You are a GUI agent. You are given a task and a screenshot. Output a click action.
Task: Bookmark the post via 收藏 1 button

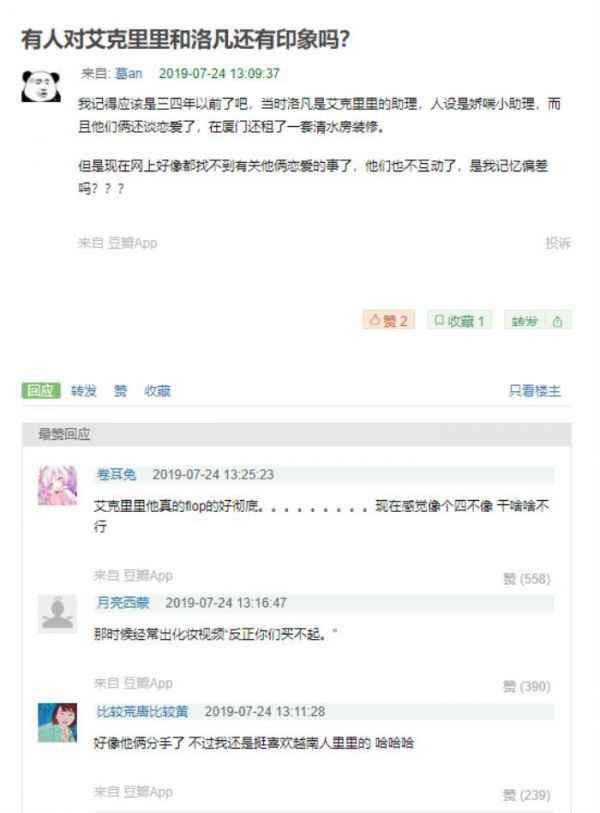coord(459,321)
